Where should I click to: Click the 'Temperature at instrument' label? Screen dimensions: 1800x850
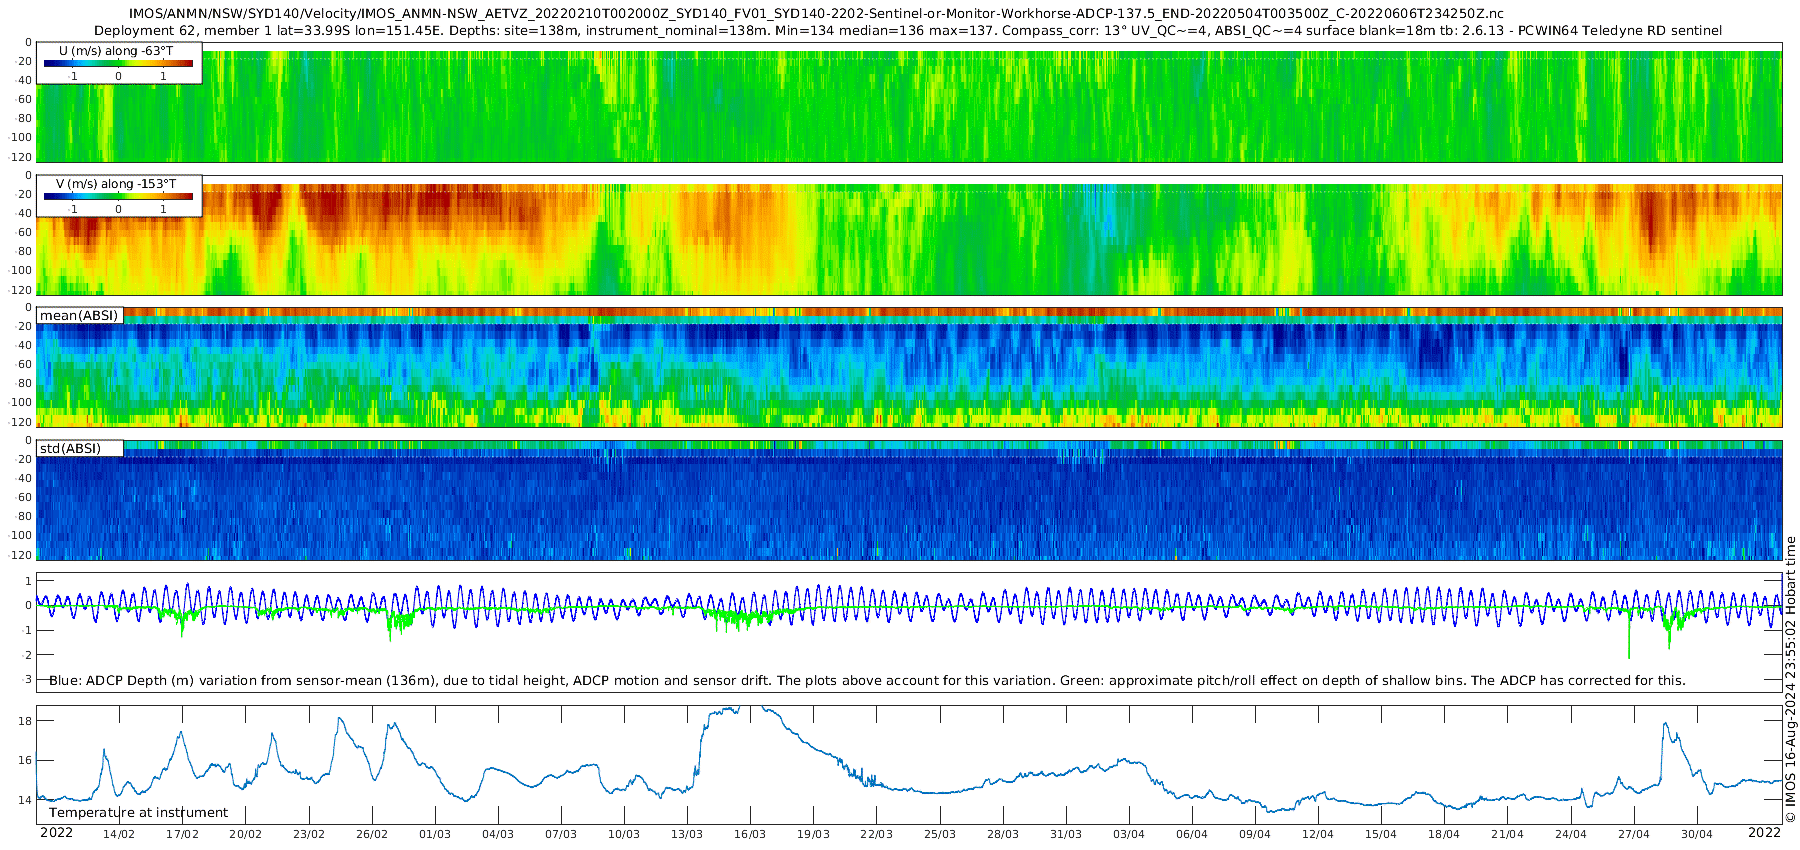click(139, 813)
